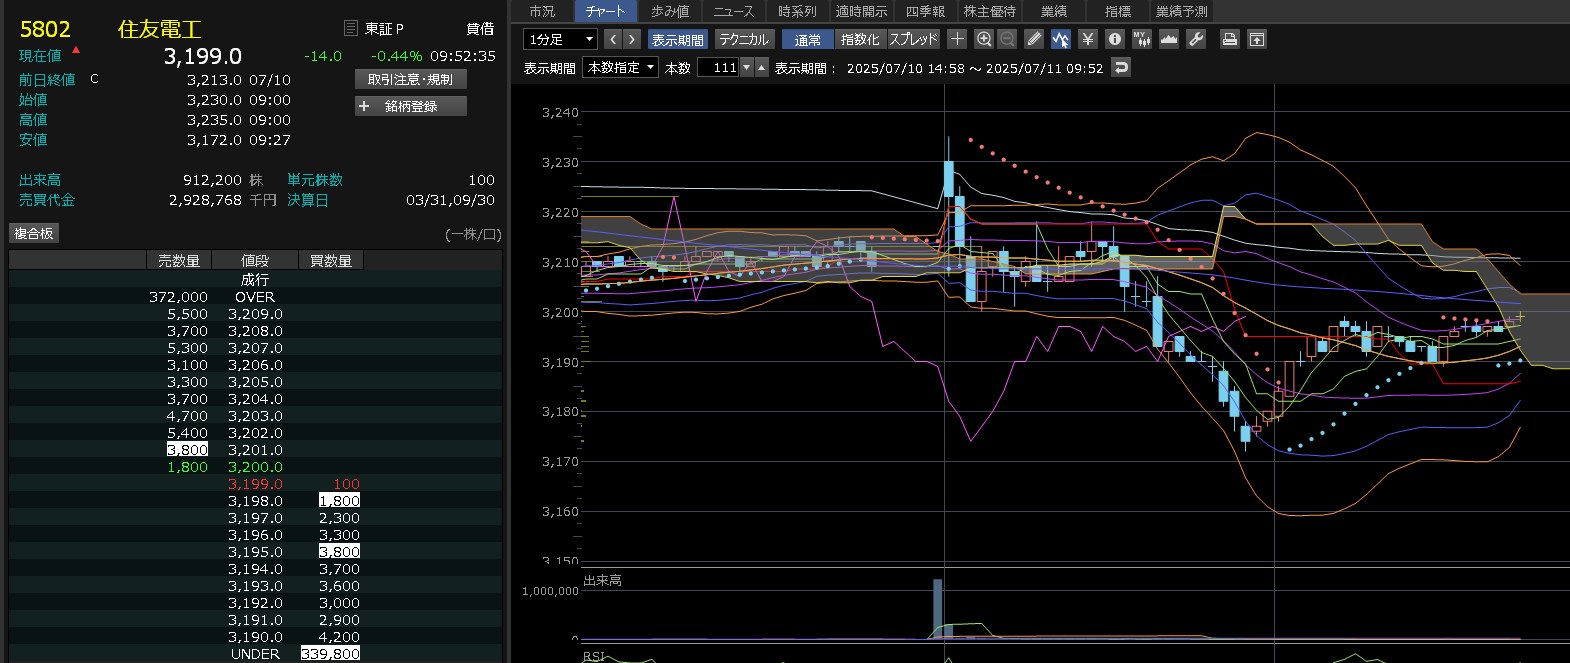This screenshot has height=663, width=1570.
Task: Toggle 表示期間 display period button
Action: (677, 39)
